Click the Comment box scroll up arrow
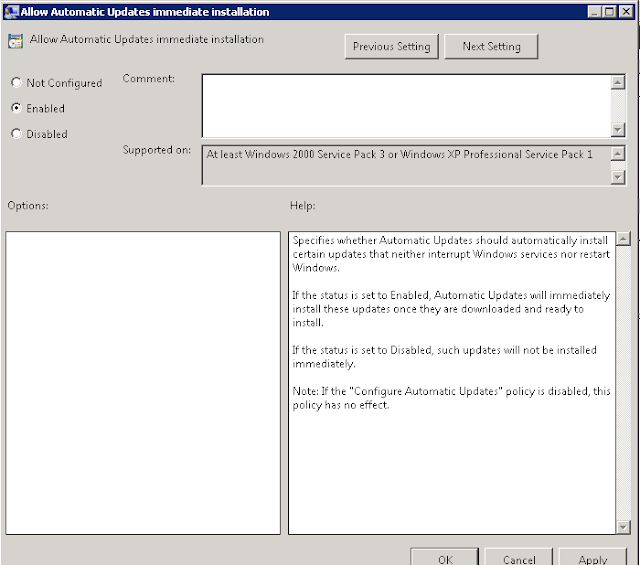 [618, 82]
